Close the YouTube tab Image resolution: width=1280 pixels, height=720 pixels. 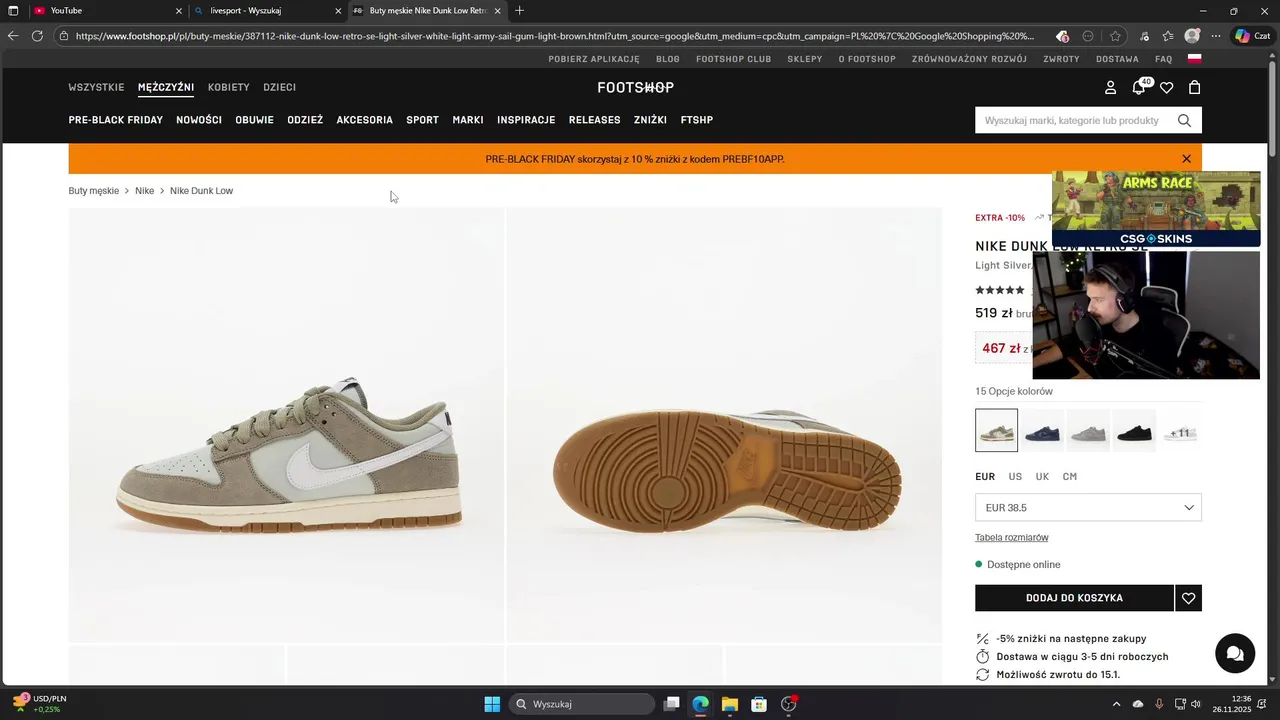click(179, 11)
